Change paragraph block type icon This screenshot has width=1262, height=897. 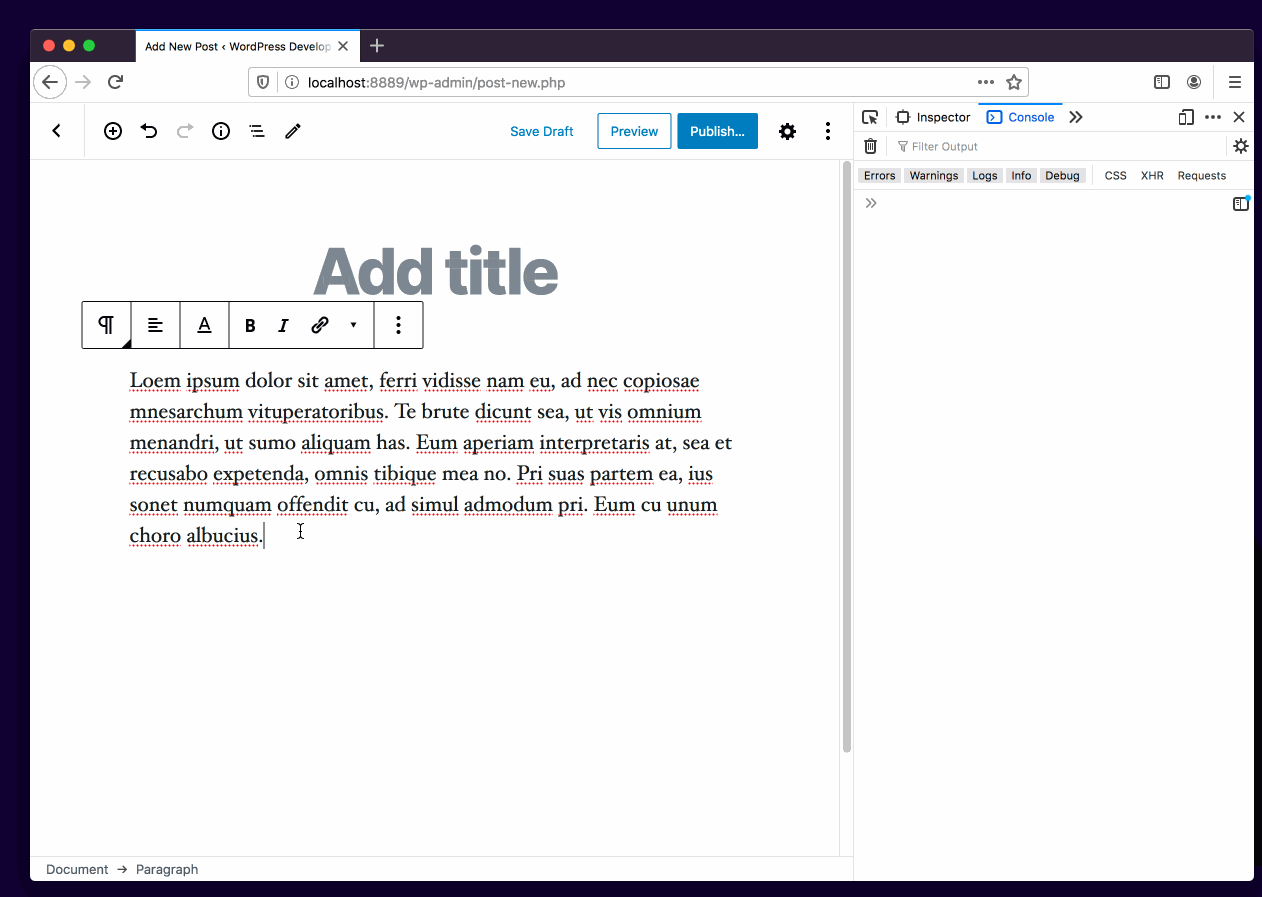(106, 325)
